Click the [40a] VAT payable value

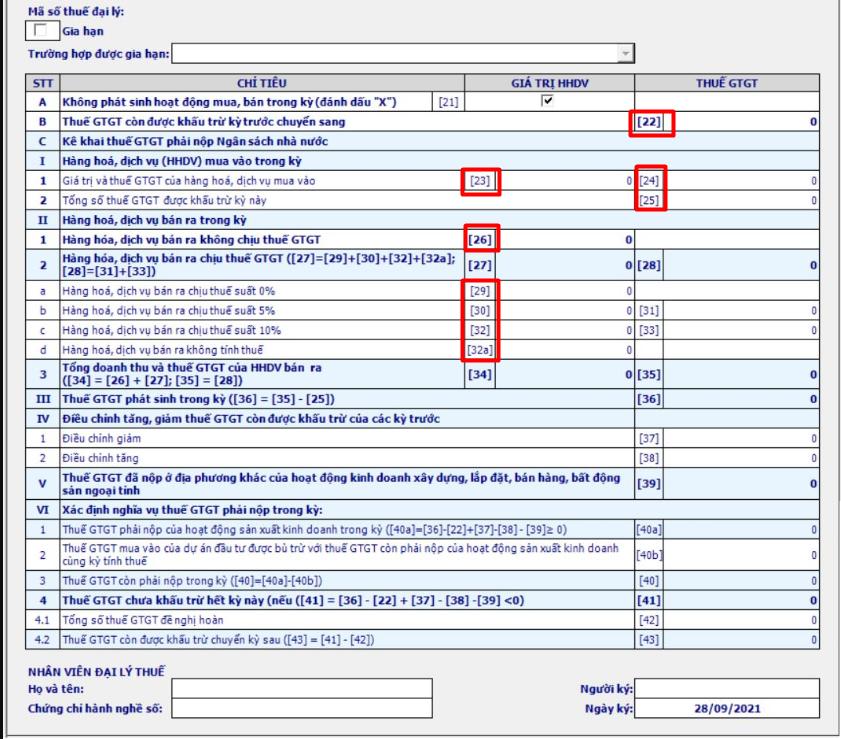[x=742, y=530]
